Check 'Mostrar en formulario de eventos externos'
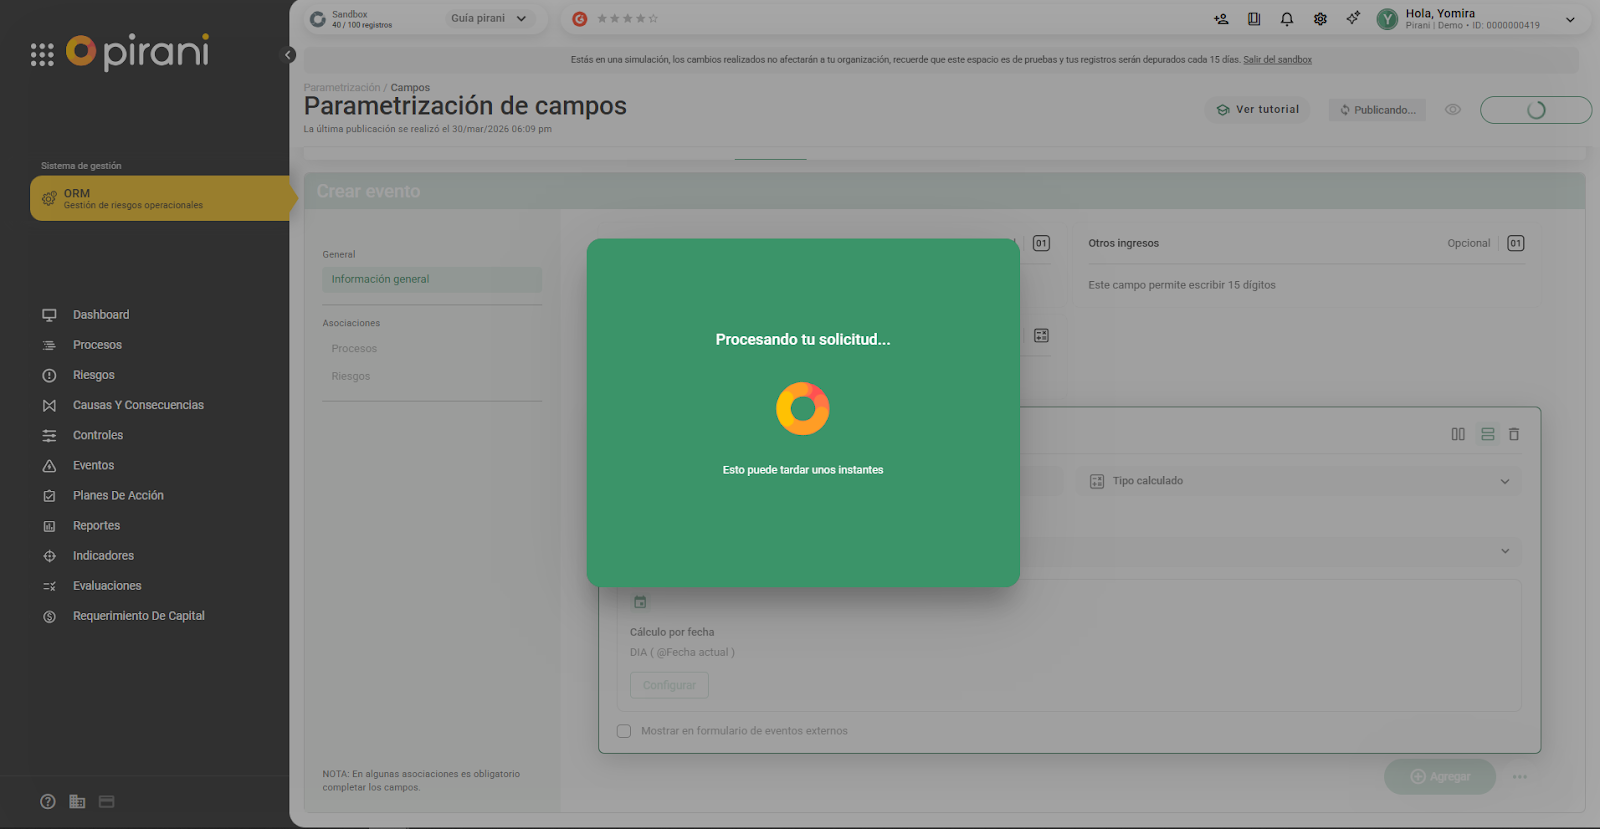1600x829 pixels. point(624,731)
